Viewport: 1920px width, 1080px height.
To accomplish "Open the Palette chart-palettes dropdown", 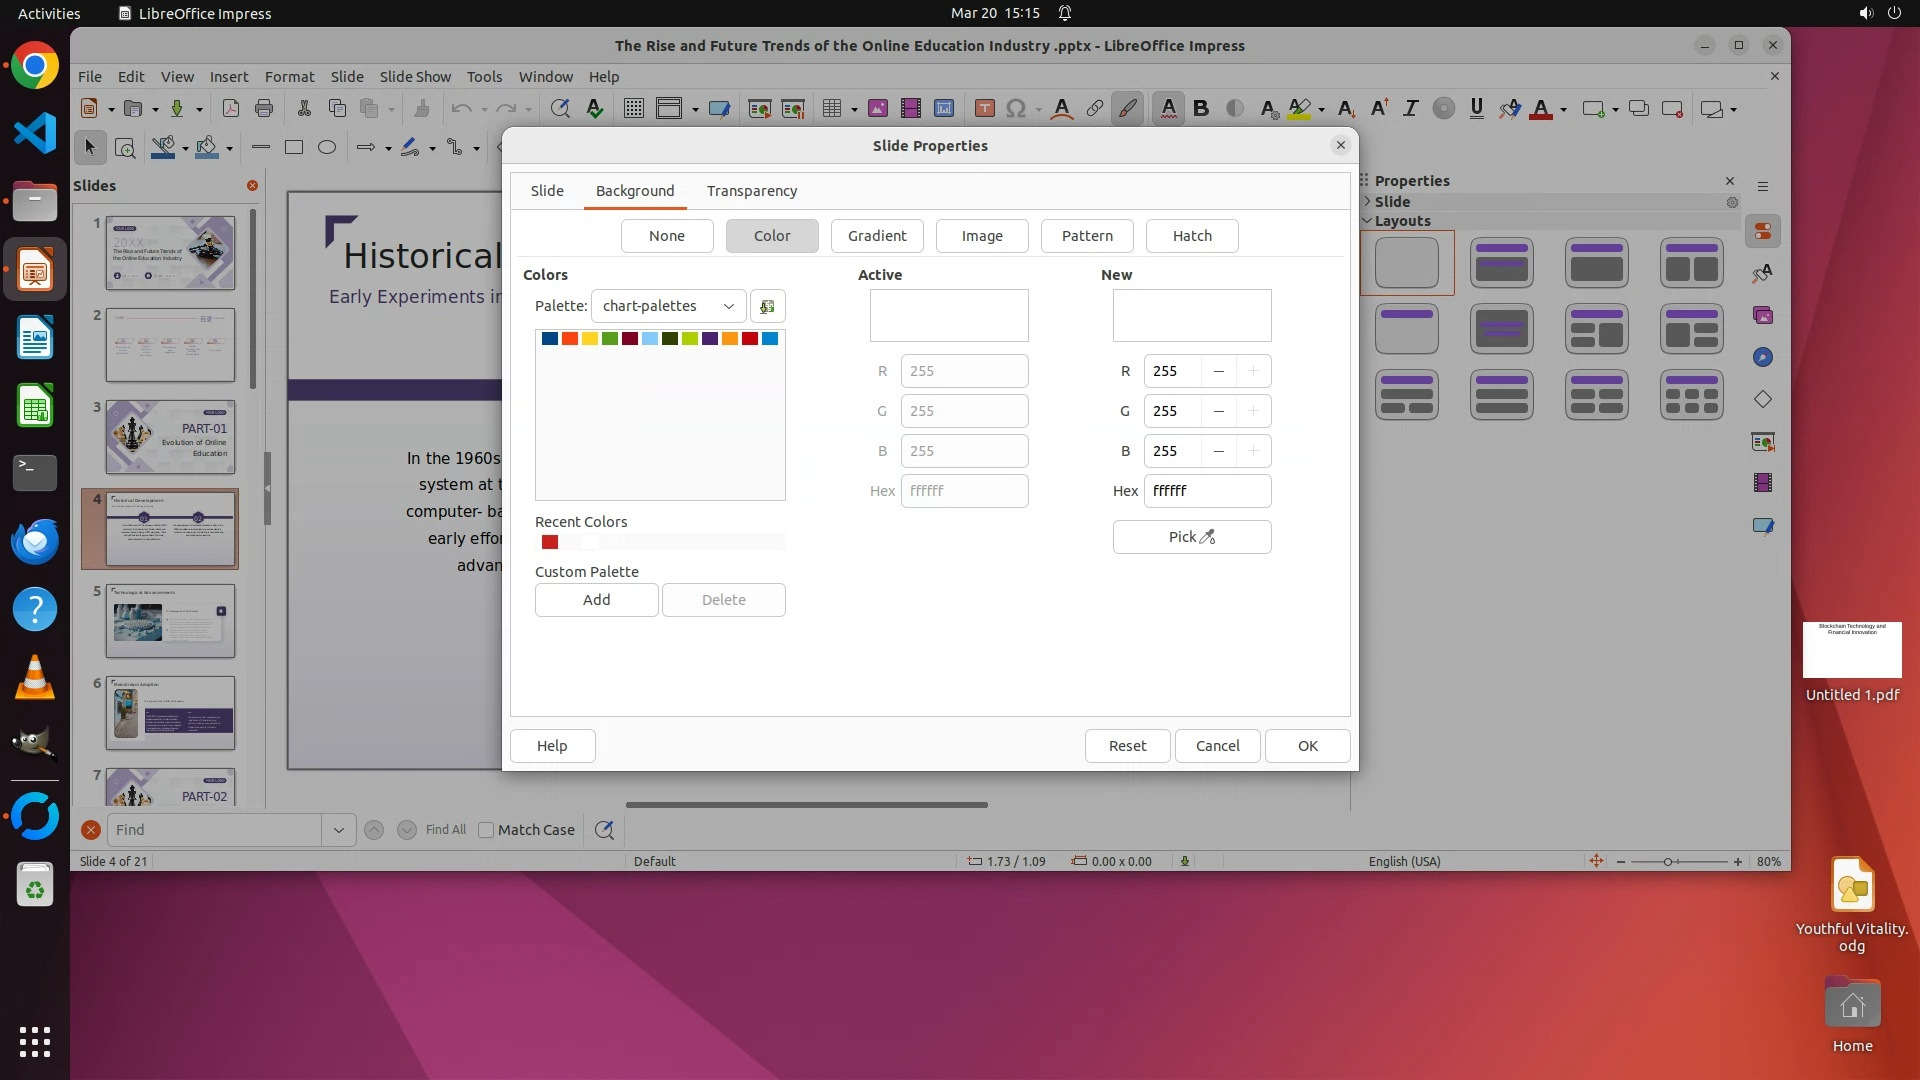I will pyautogui.click(x=668, y=306).
